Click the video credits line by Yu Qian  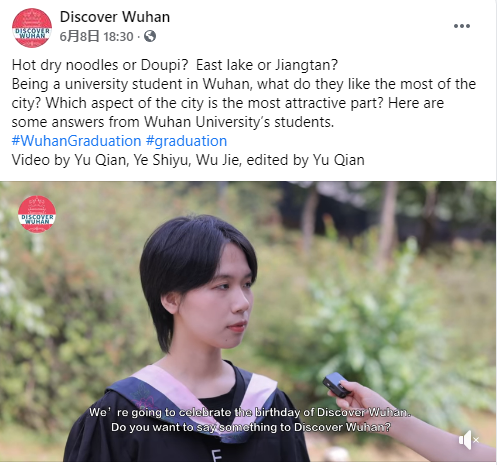pyautogui.click(x=188, y=160)
